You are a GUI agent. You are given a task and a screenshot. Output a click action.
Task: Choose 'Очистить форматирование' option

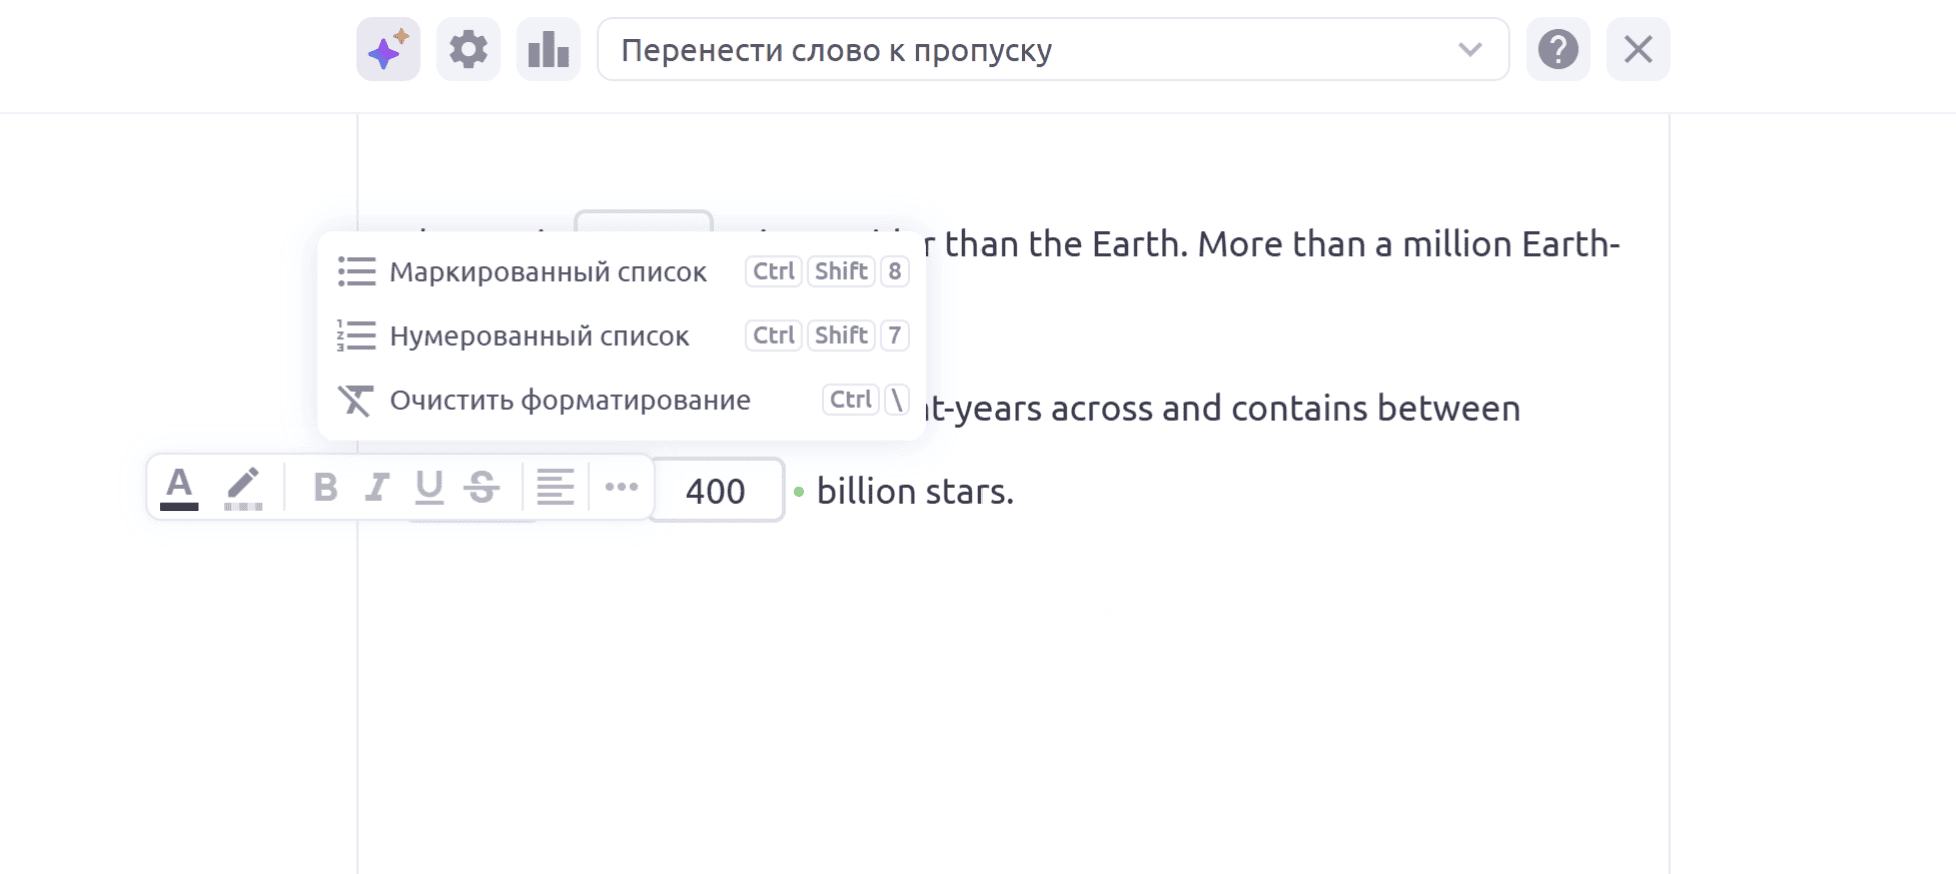point(622,400)
